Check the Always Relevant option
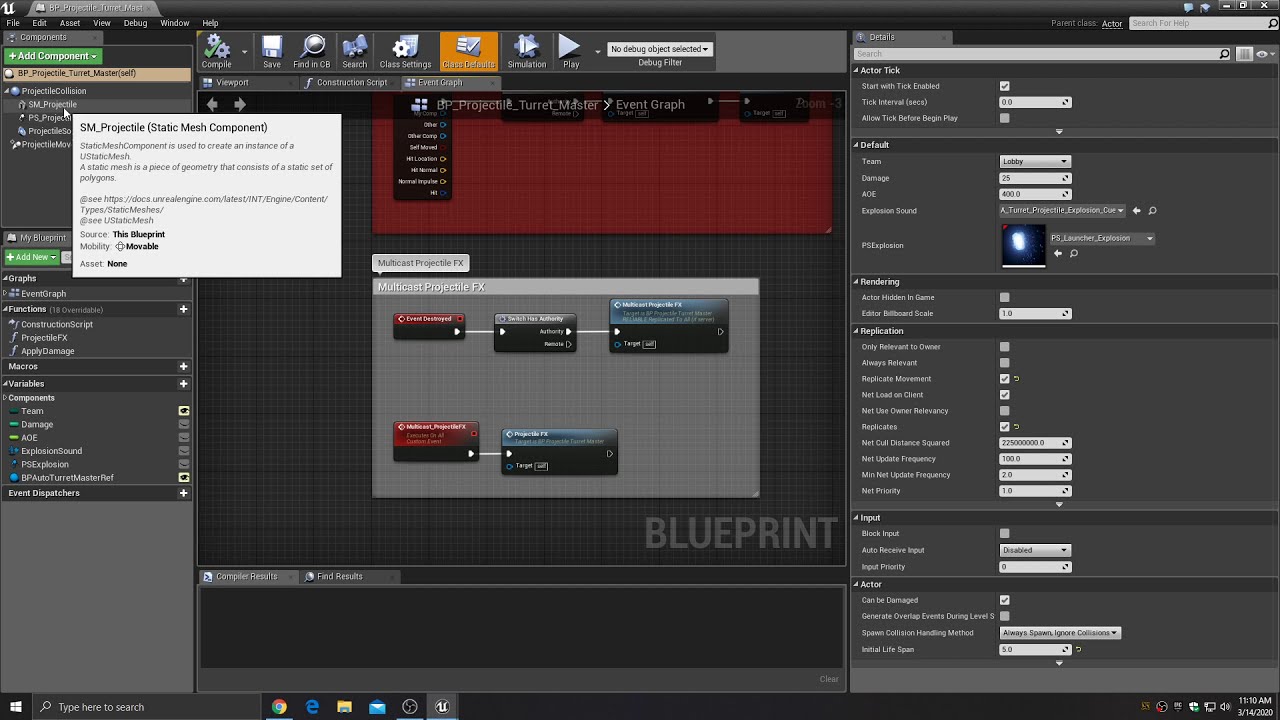 point(1005,363)
